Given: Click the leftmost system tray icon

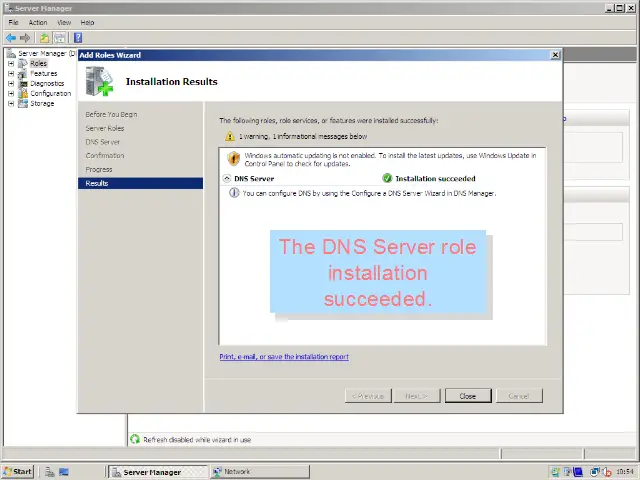Looking at the screenshot, I should coord(555,472).
